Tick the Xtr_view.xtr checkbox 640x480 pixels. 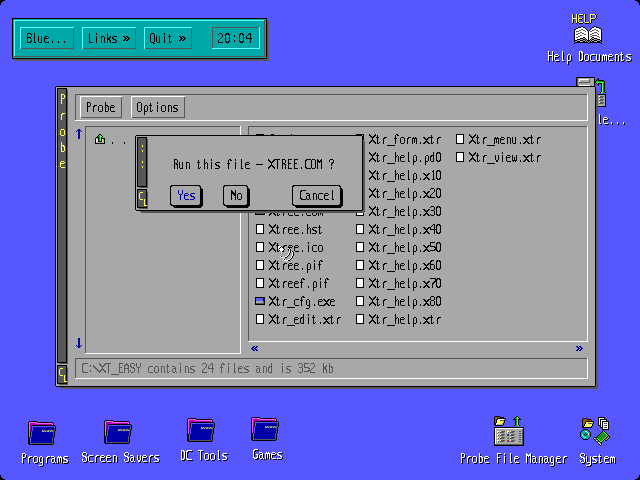pos(460,158)
